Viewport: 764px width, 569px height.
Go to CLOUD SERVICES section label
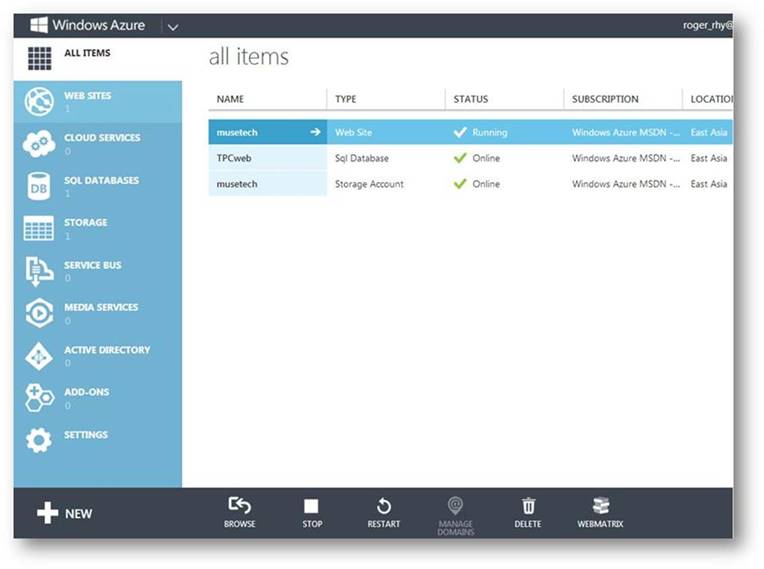coord(102,137)
